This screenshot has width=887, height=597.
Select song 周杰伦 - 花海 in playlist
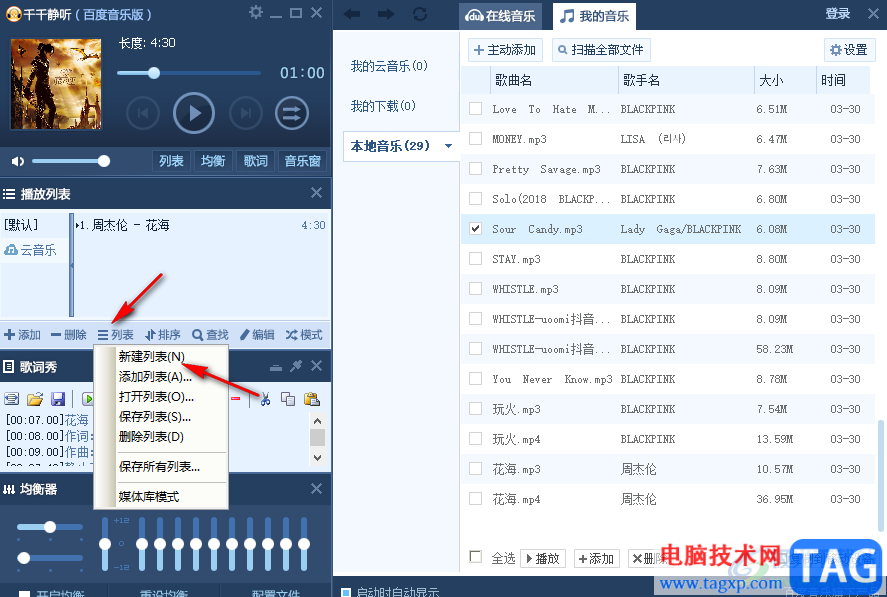coord(201,225)
